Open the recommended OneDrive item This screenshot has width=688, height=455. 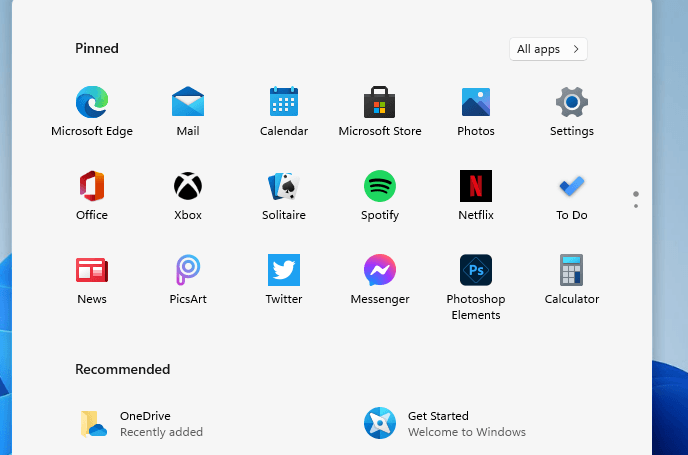tap(141, 423)
